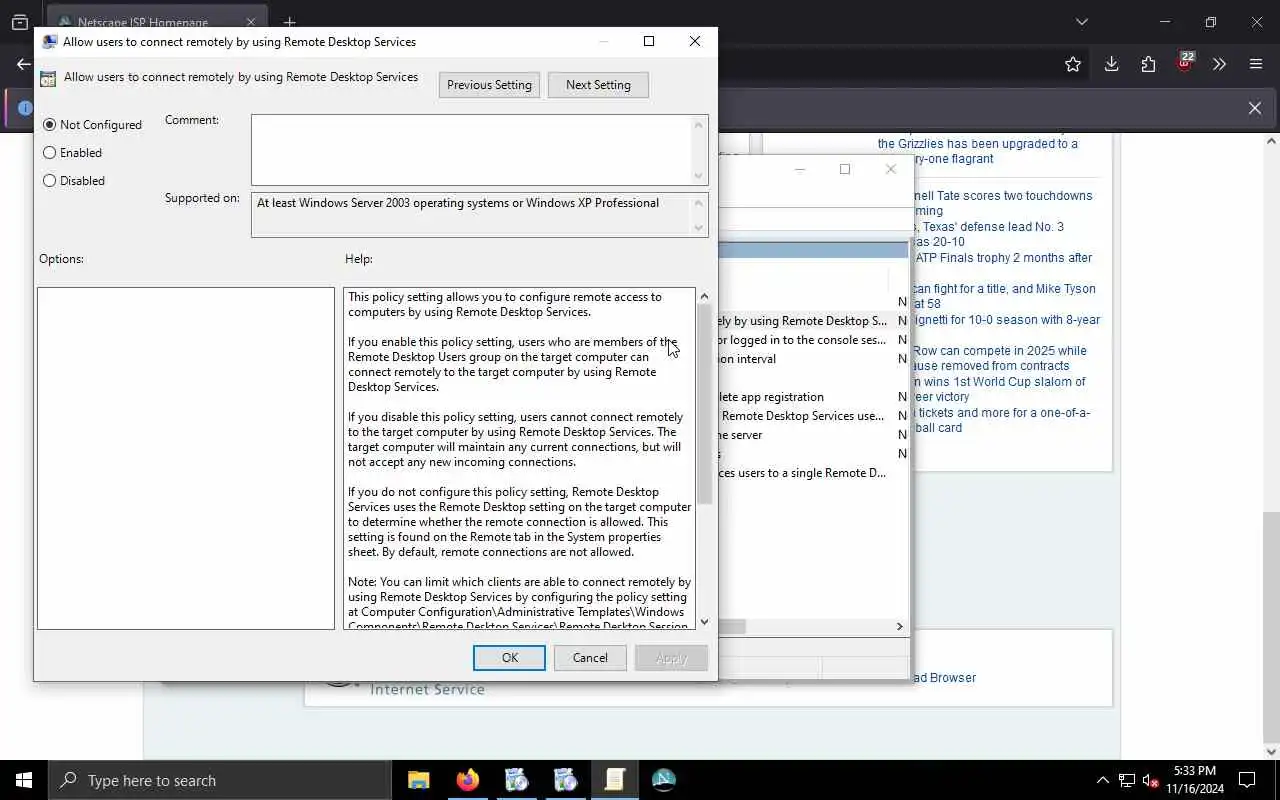Open the Firefox Extensions menu
1280x800 pixels.
point(1148,64)
